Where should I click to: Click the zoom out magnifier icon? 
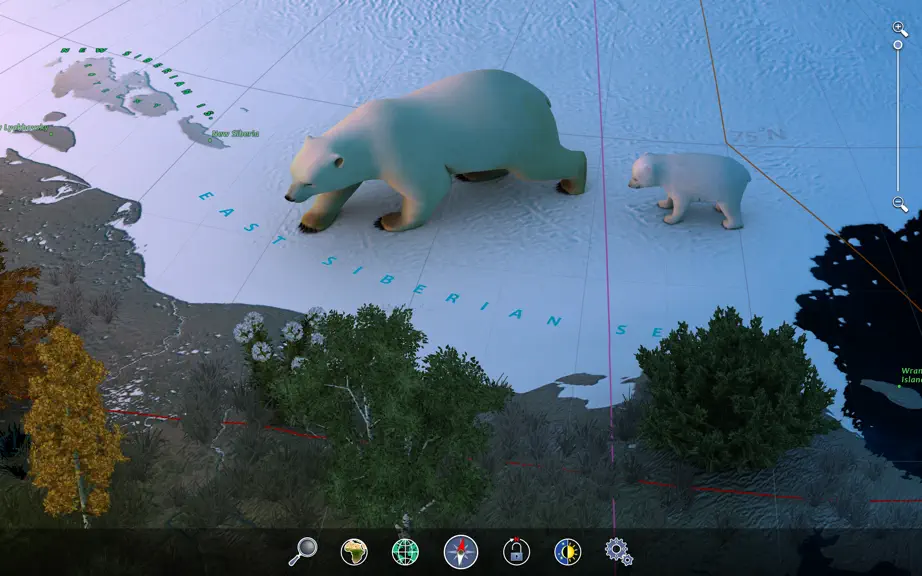click(x=900, y=204)
